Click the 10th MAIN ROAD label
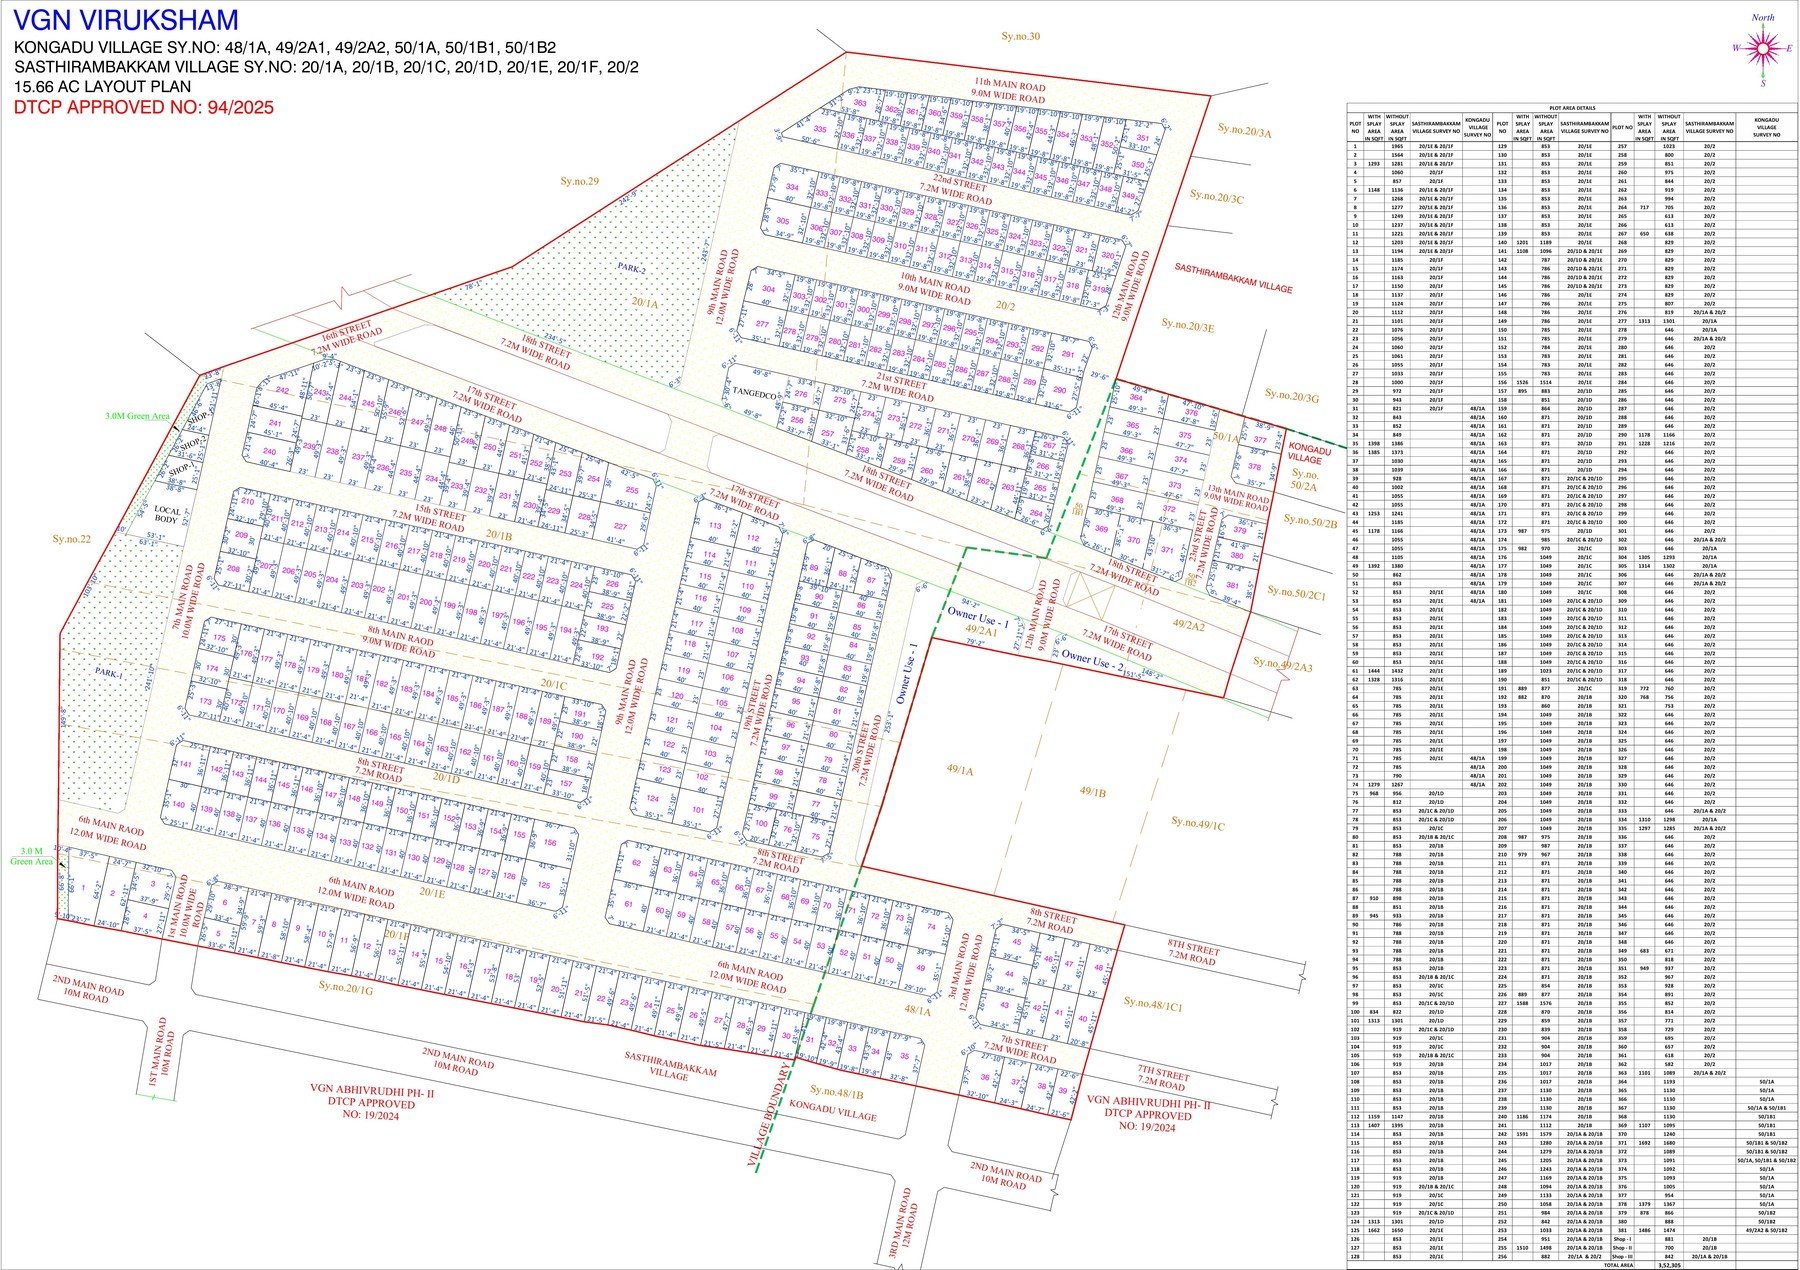The width and height of the screenshot is (1800, 1270). click(x=935, y=288)
